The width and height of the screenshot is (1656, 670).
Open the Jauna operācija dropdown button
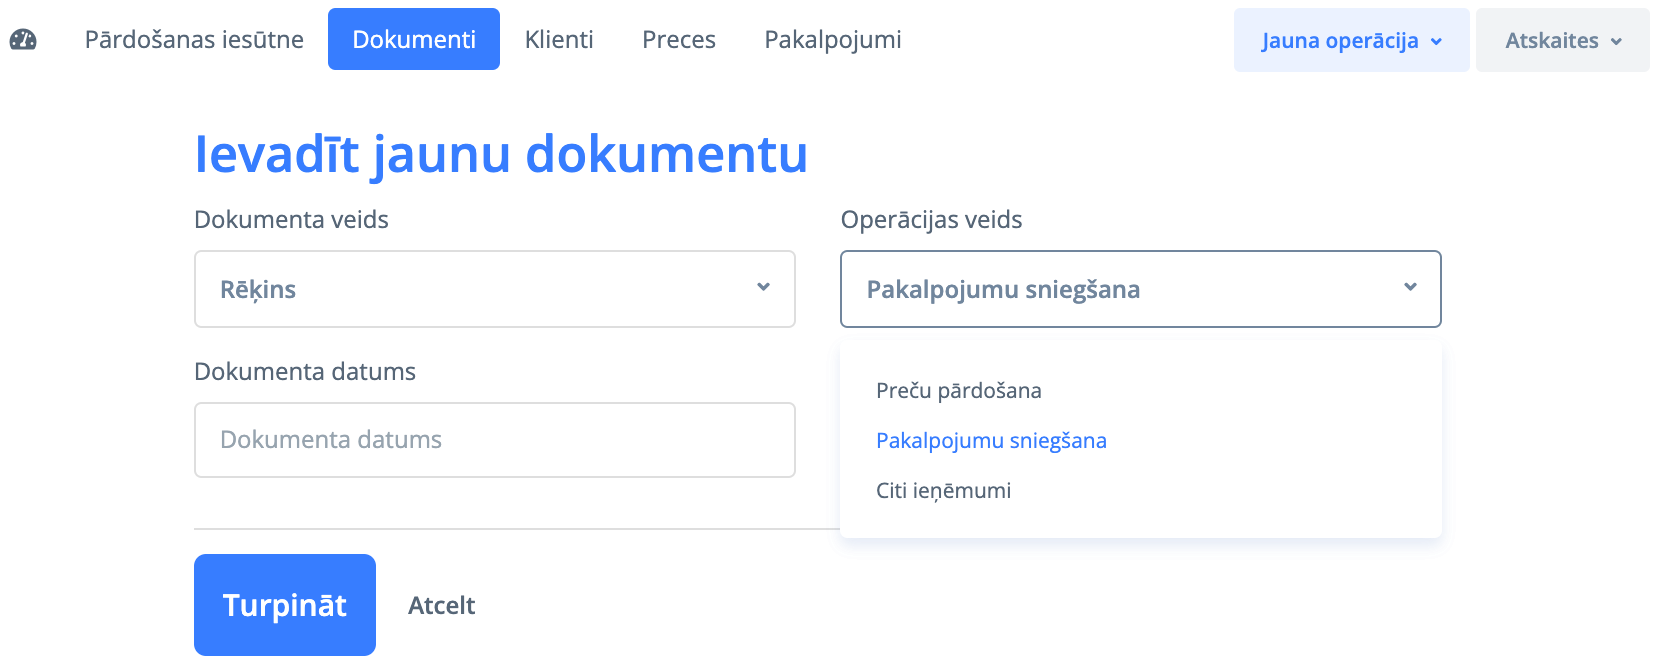click(x=1340, y=41)
